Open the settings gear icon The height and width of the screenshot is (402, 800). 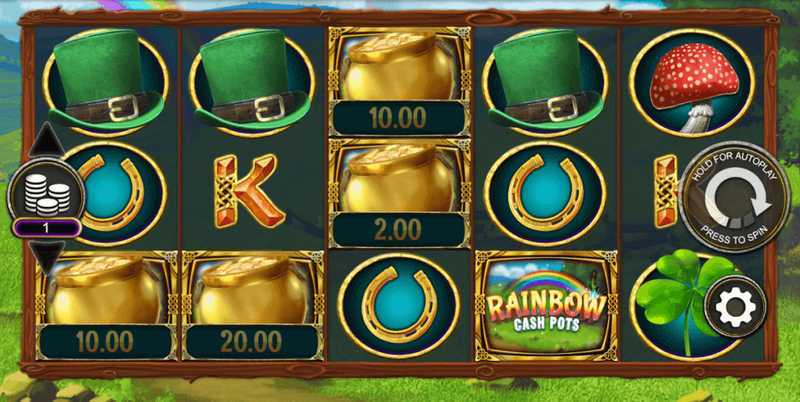[x=735, y=307]
